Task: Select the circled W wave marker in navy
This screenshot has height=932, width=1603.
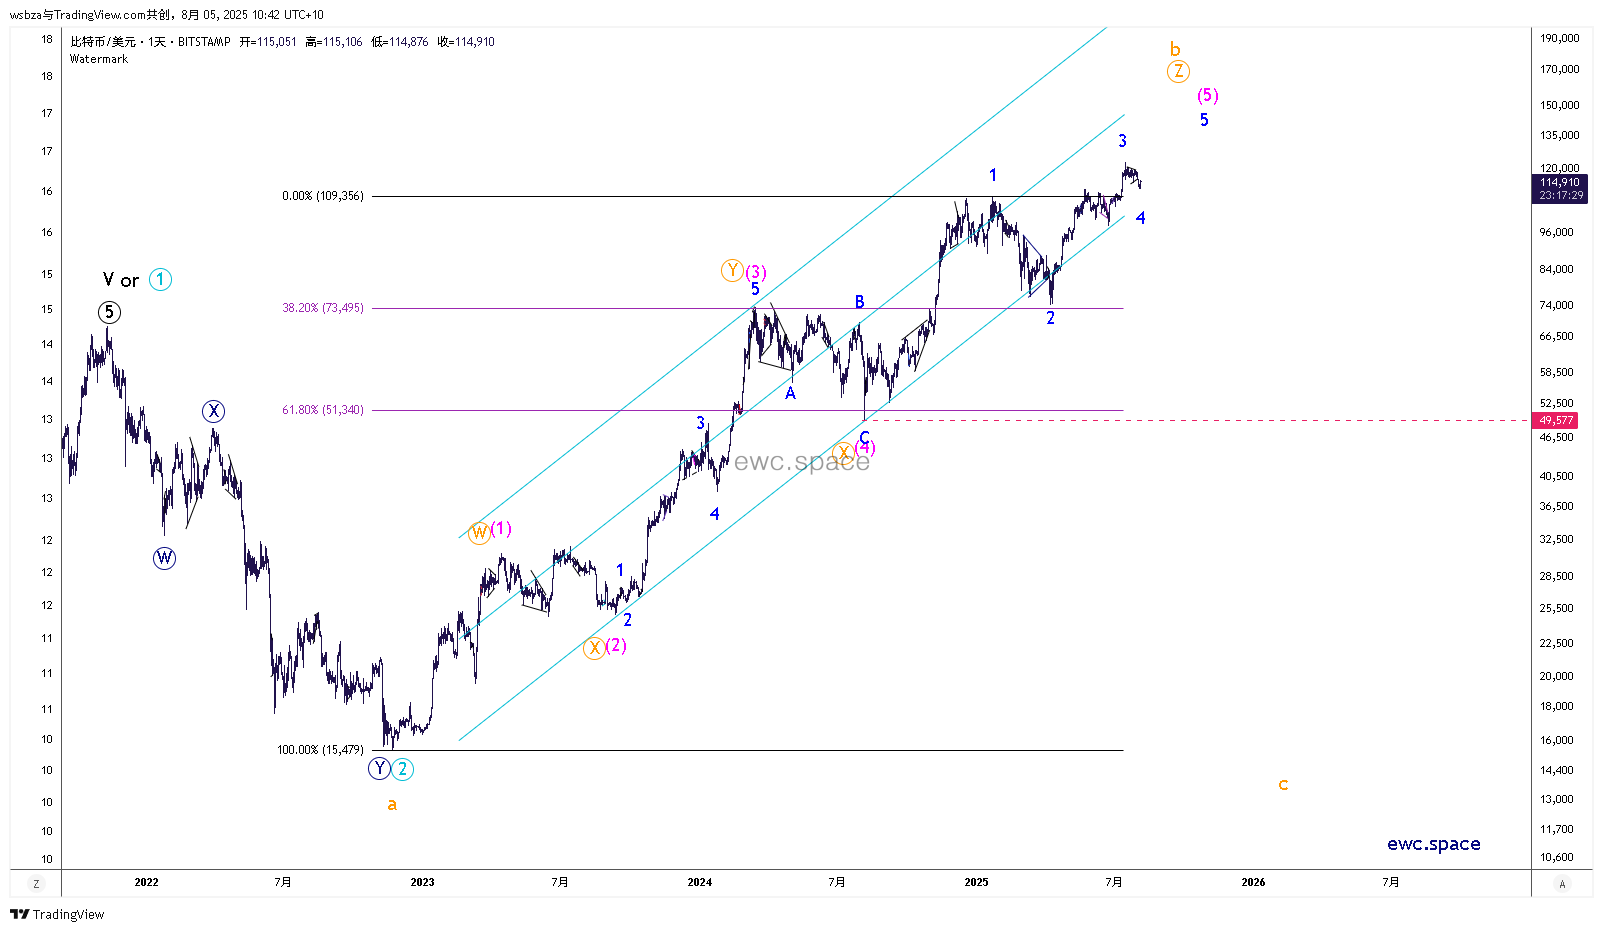Action: click(x=164, y=558)
